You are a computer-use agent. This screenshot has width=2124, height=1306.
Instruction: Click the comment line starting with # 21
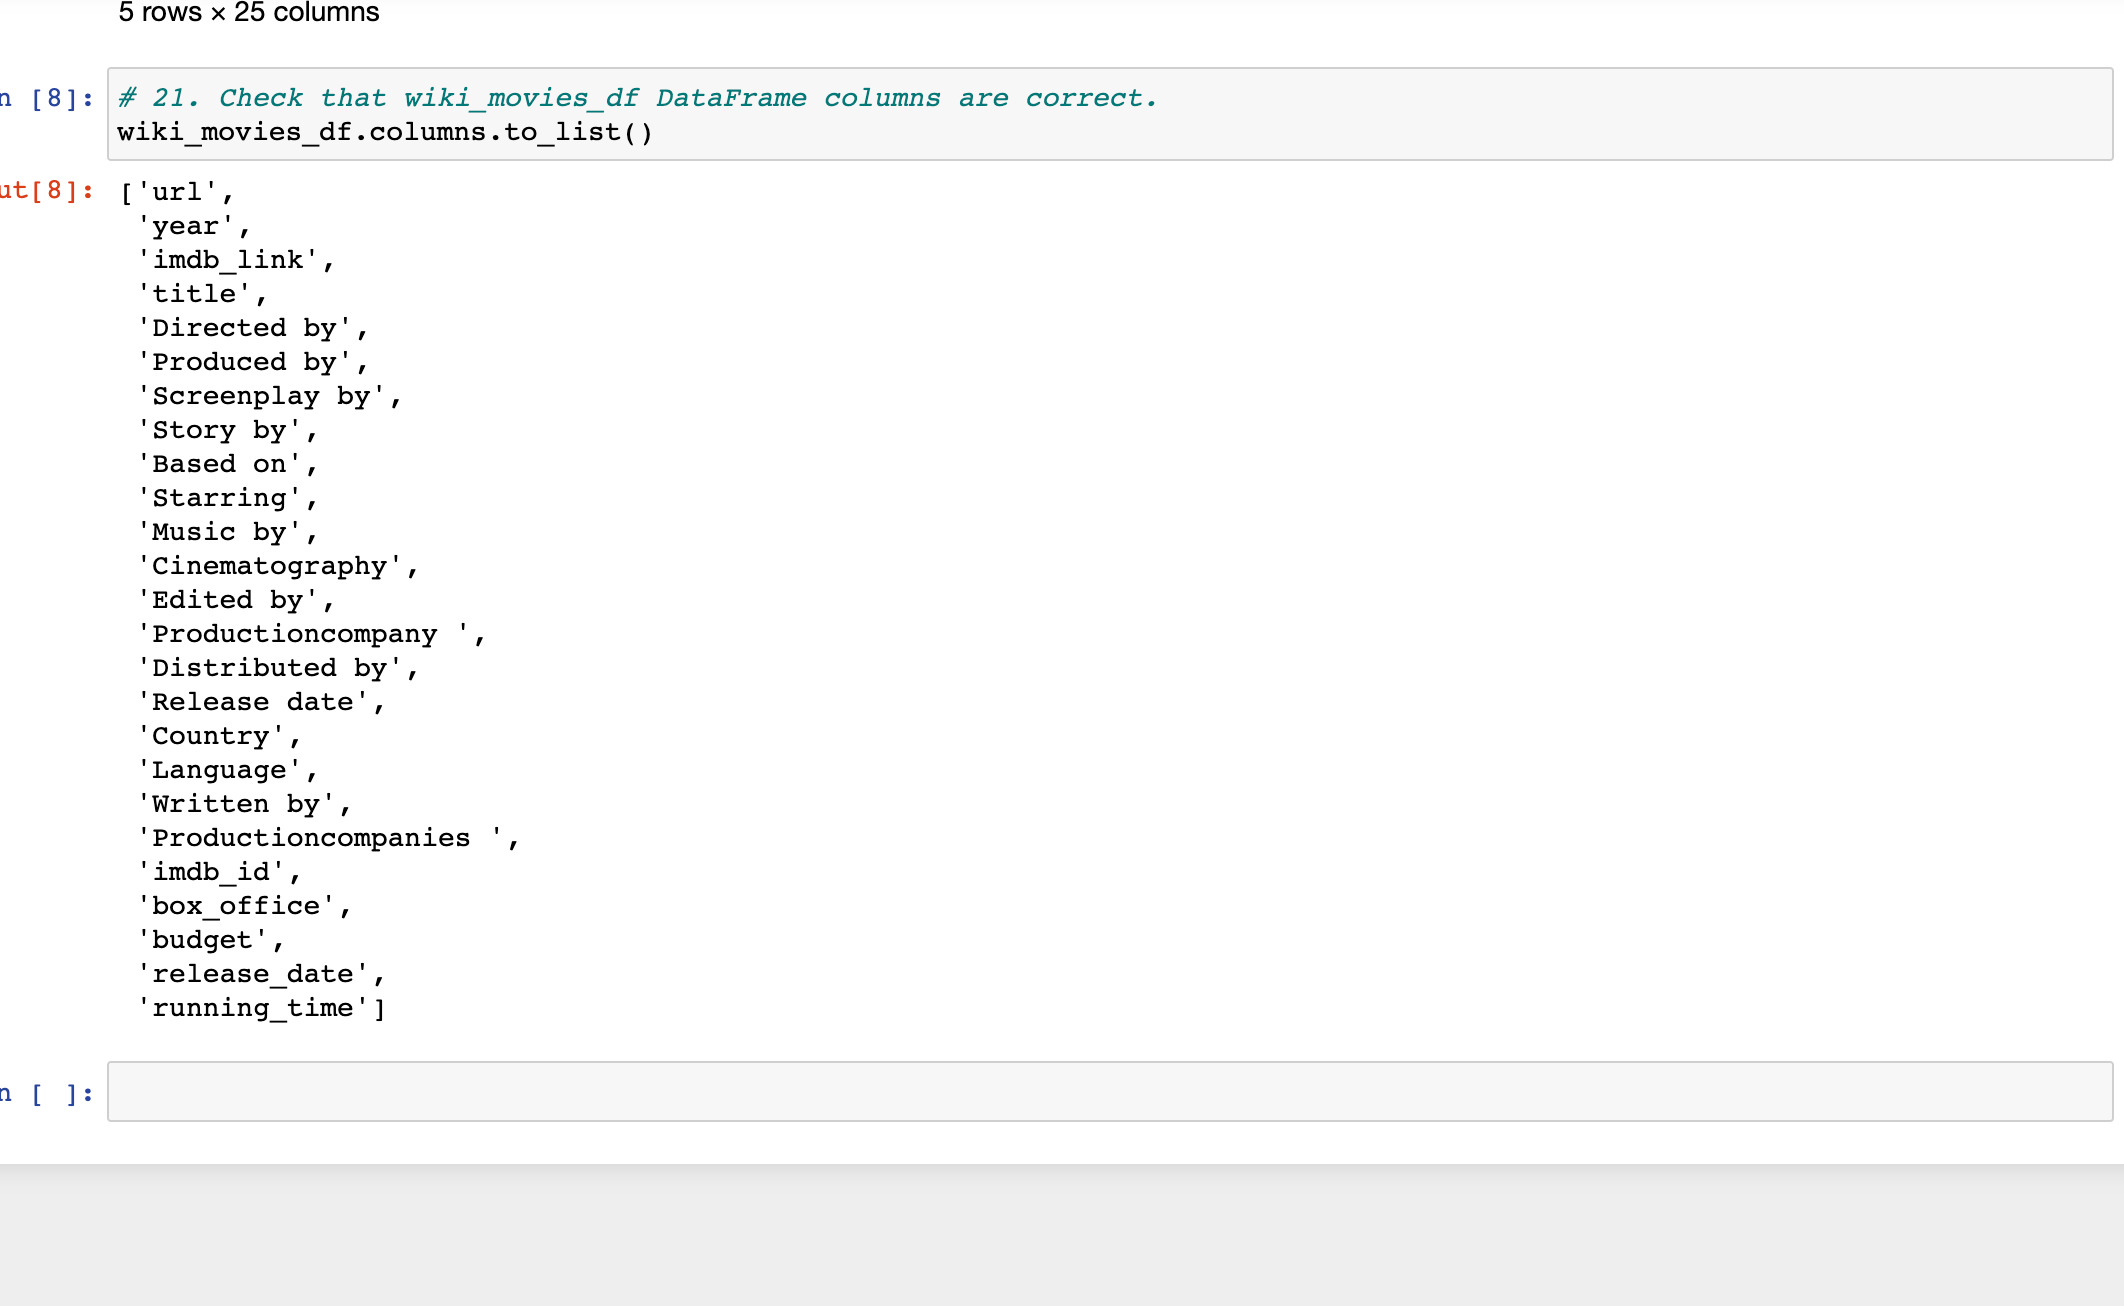(637, 97)
